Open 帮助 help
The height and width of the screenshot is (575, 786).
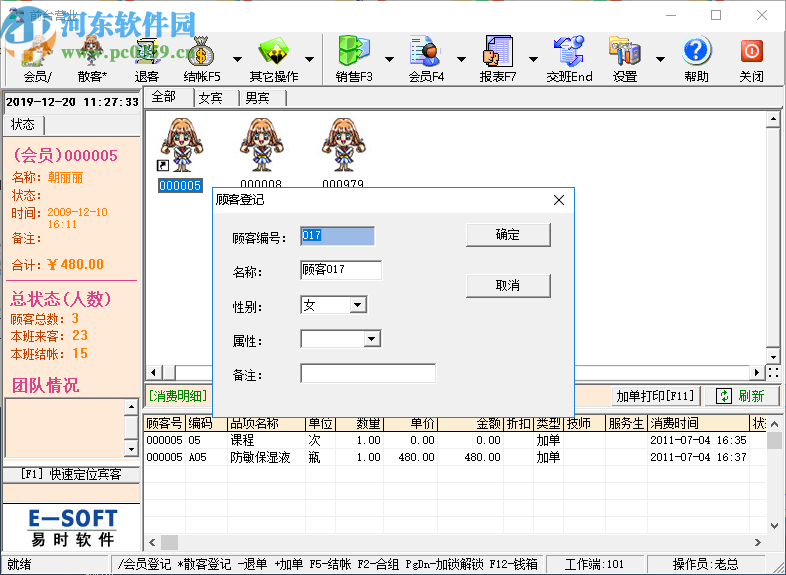click(x=696, y=59)
